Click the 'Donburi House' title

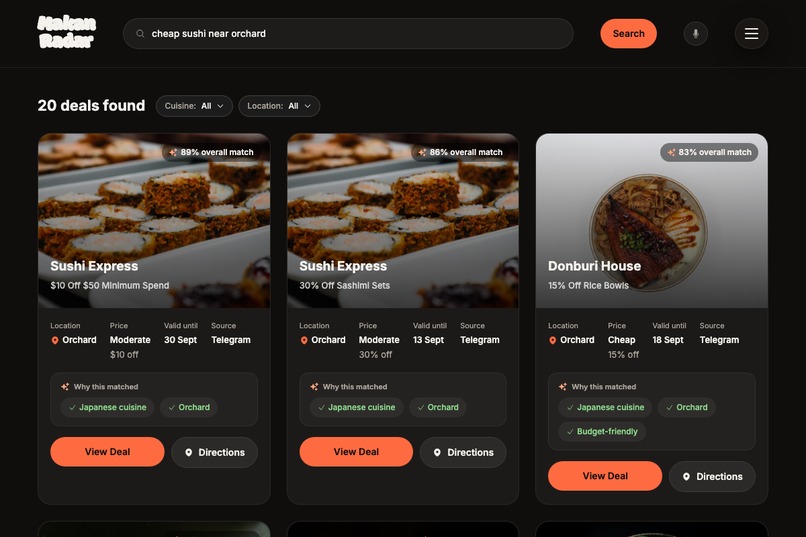[594, 266]
